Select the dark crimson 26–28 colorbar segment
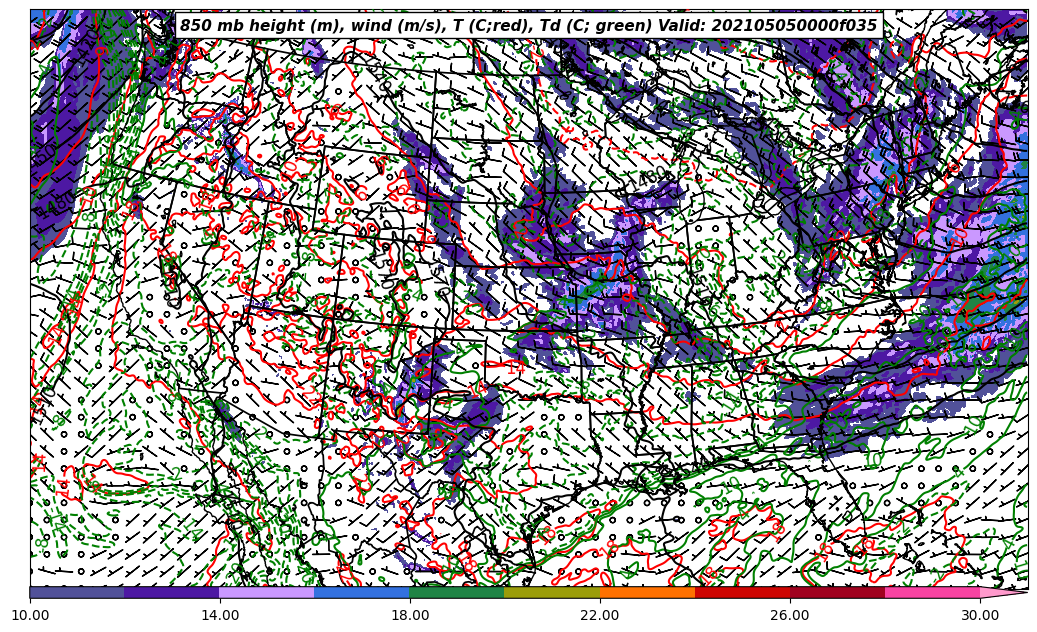1037x632 pixels. [x=837, y=592]
